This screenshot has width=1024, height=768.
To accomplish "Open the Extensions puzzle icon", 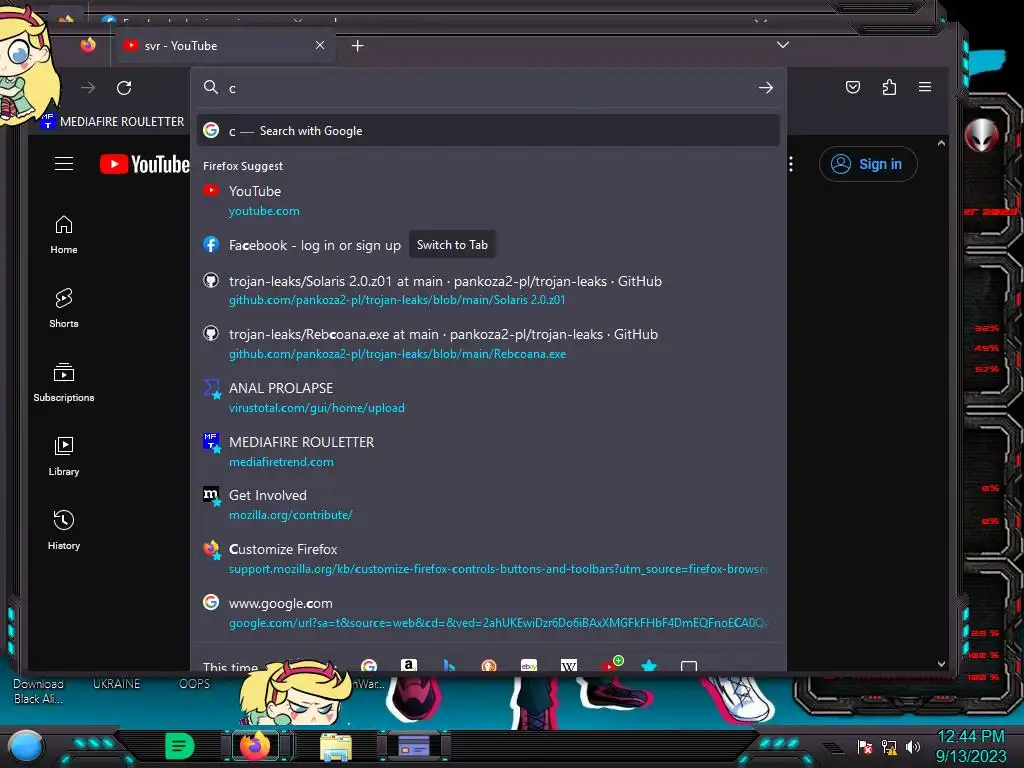I will pyautogui.click(x=889, y=87).
